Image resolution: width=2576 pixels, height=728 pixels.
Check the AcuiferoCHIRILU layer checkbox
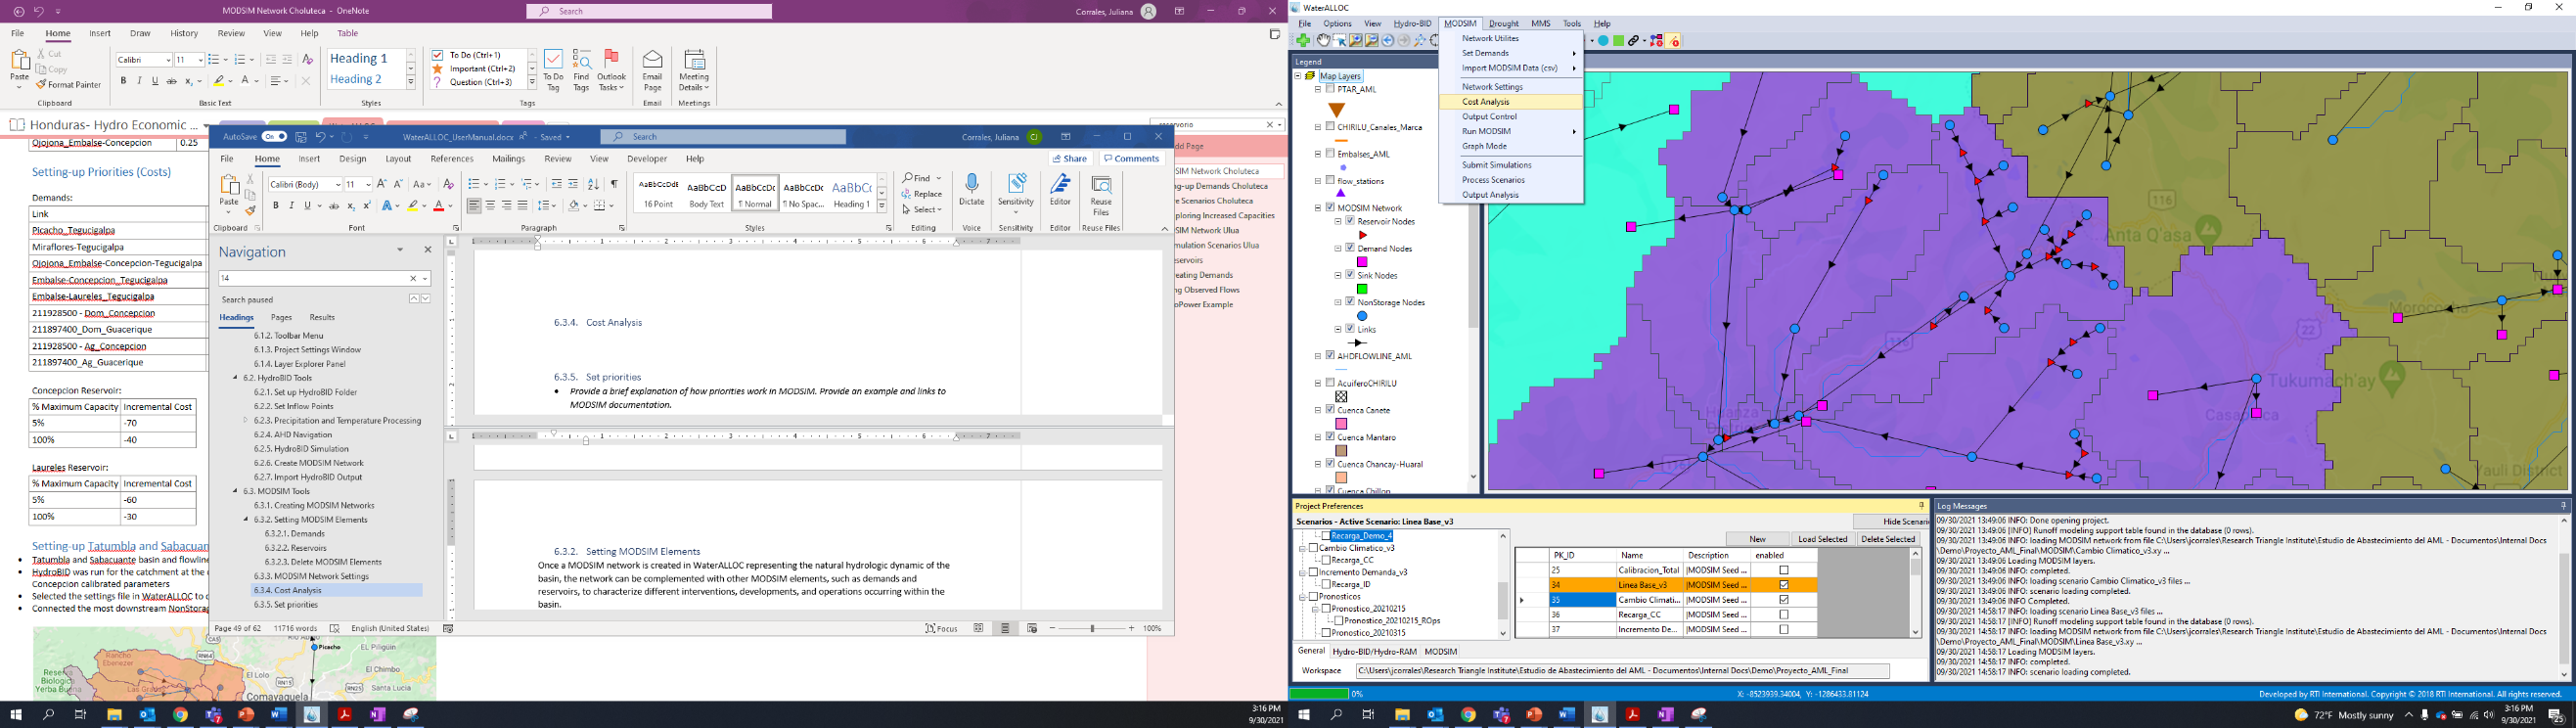(1330, 383)
